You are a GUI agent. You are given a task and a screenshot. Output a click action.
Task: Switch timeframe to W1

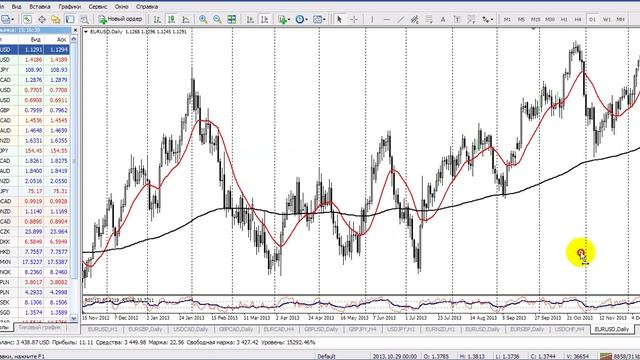coord(607,19)
